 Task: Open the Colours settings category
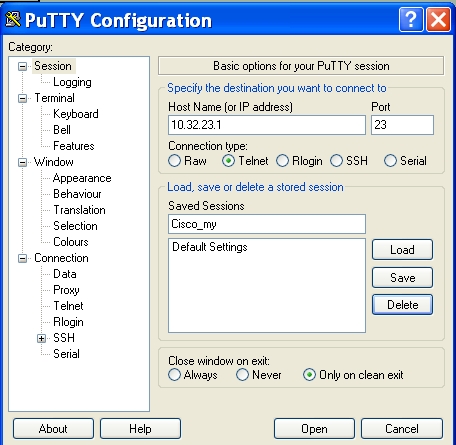71,242
